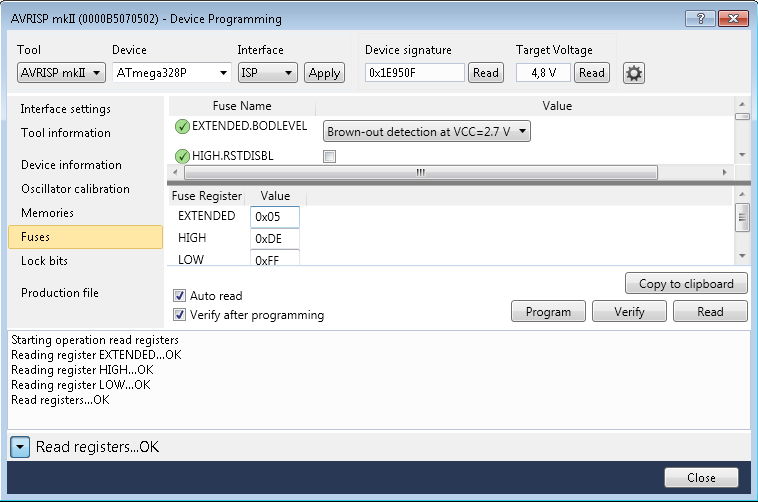Viewport: 758px width, 502px height.
Task: Click the fuse list scroll right arrow
Action: tap(724, 172)
